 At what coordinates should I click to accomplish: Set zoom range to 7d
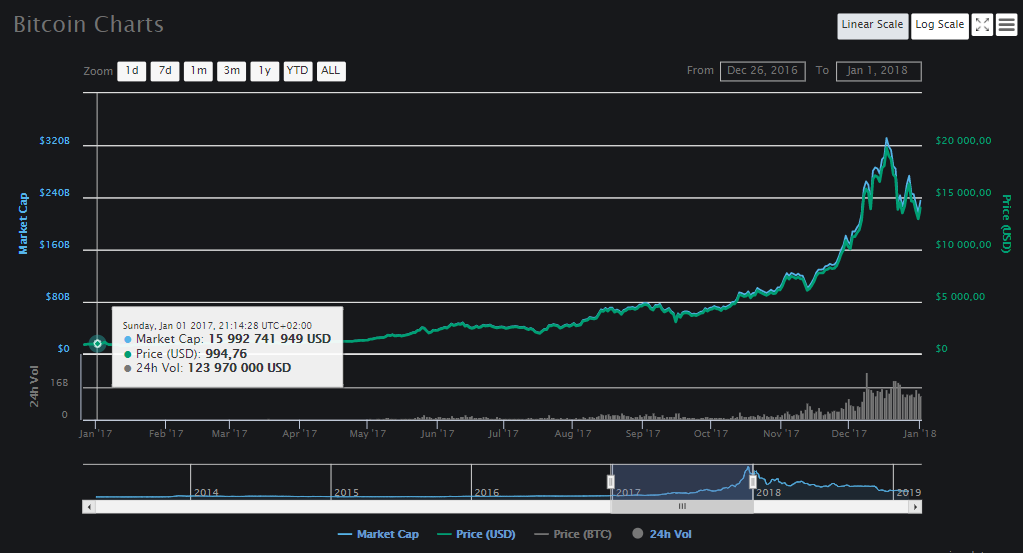coord(165,71)
